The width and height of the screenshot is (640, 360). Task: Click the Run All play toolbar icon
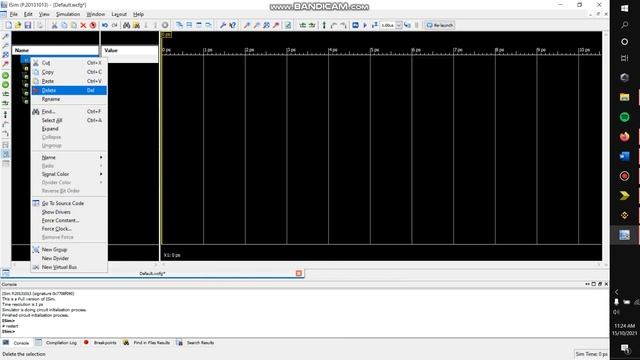(x=365, y=25)
